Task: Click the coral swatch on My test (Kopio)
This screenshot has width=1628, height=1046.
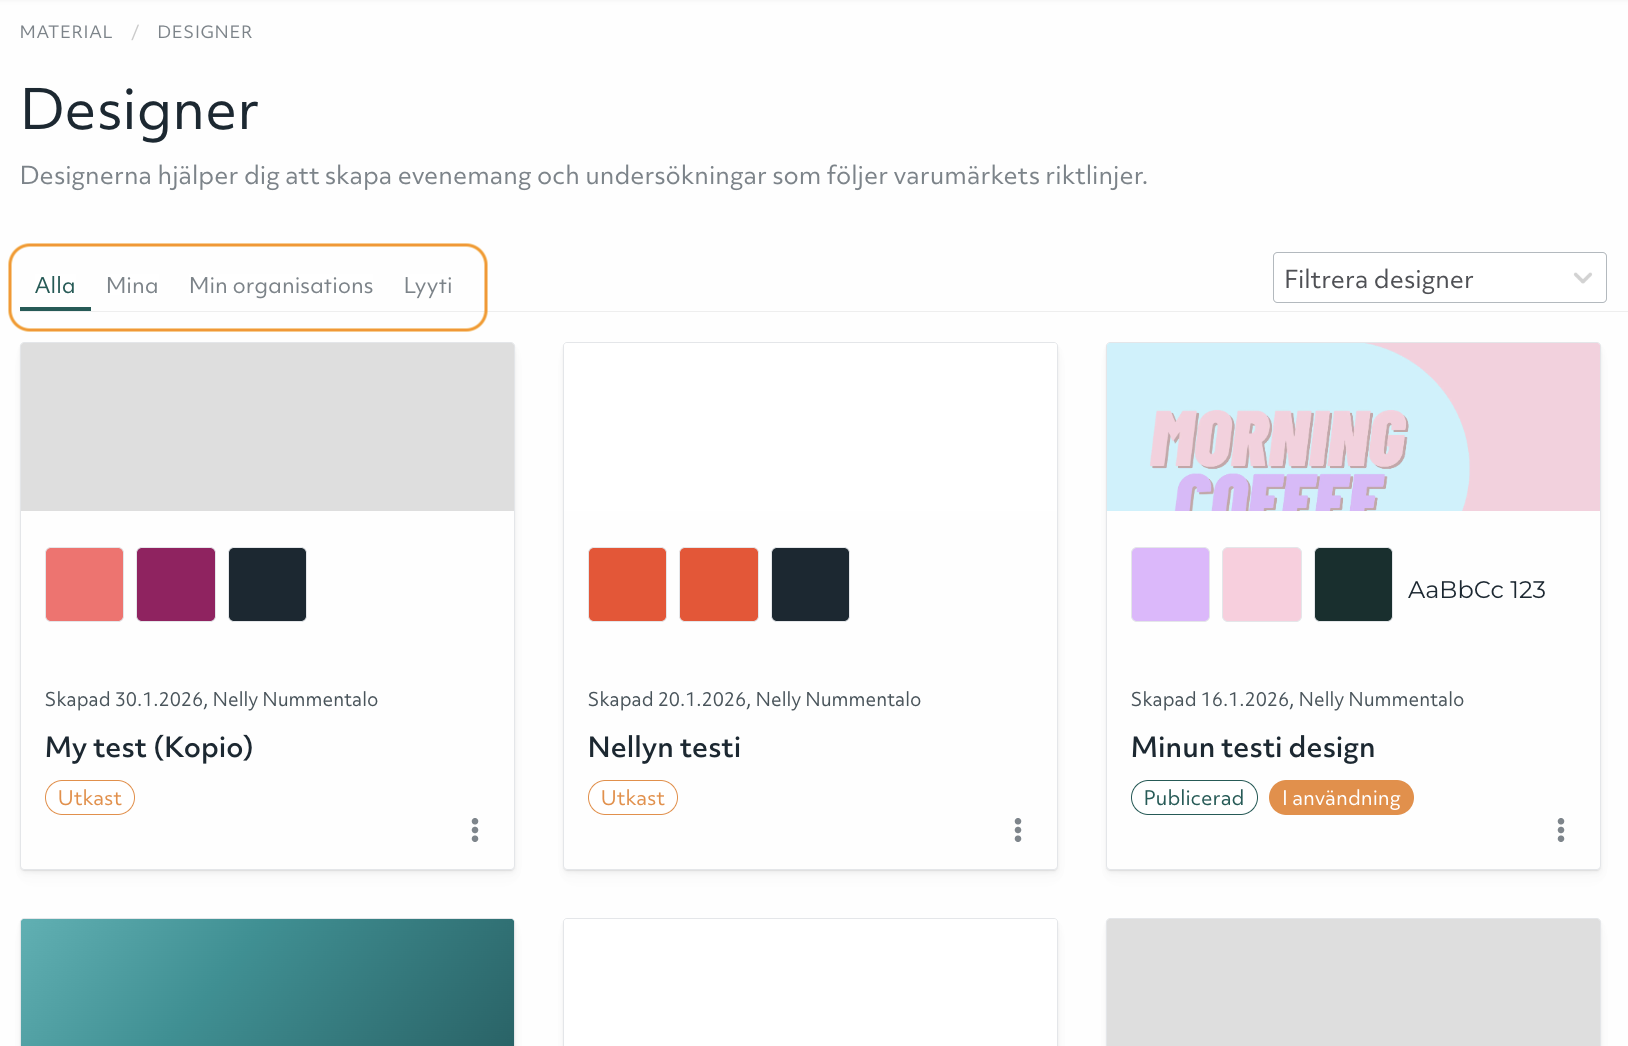Action: pyautogui.click(x=85, y=585)
